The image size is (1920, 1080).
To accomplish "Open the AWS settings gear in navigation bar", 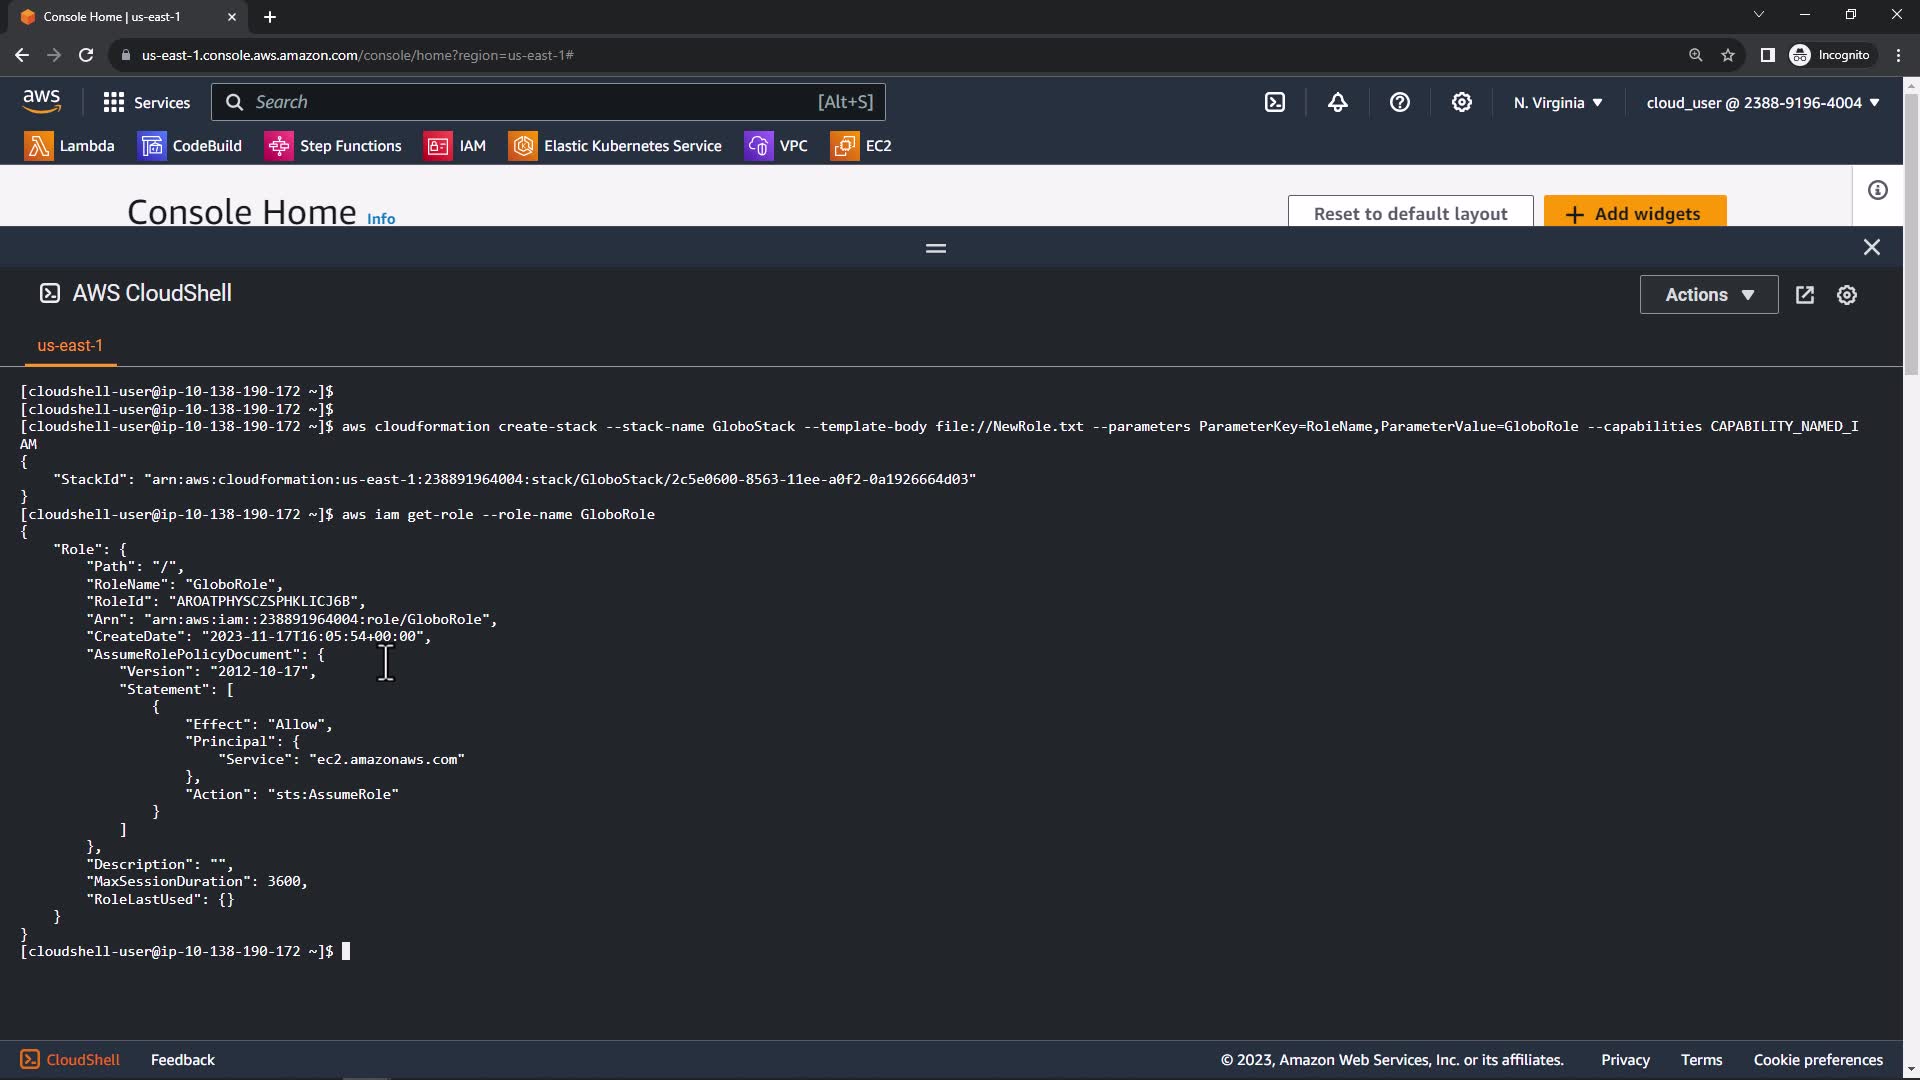I will (x=1461, y=102).
